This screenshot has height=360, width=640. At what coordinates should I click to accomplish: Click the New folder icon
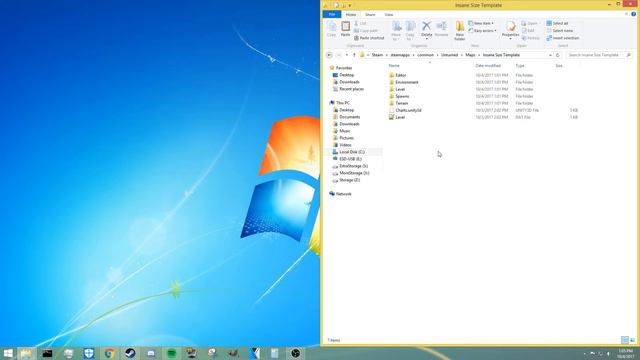point(460,31)
